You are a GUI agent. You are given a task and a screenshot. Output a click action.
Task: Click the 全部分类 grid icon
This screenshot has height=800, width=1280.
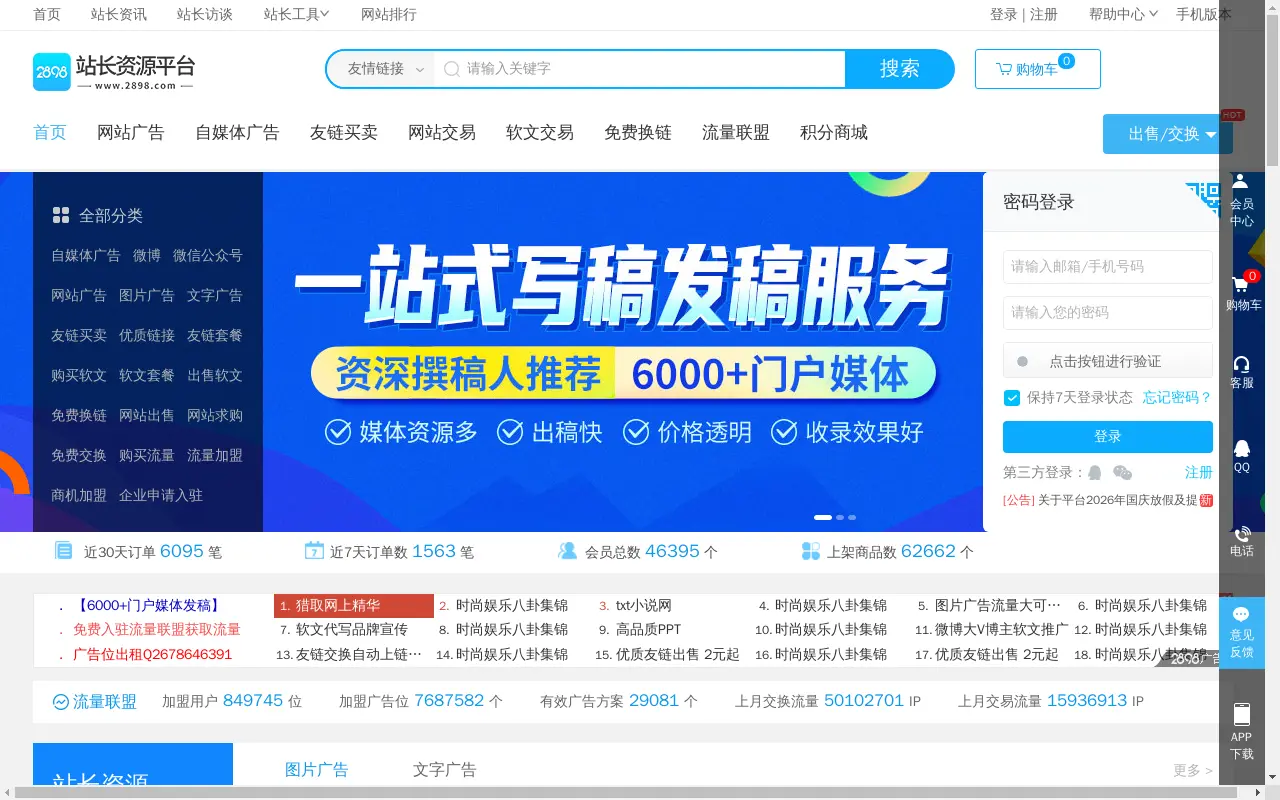pos(61,215)
